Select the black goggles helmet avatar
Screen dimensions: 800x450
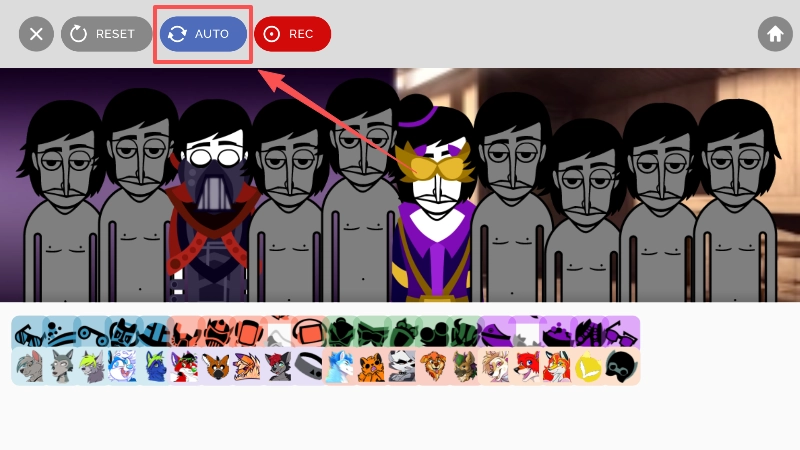(x=622, y=367)
